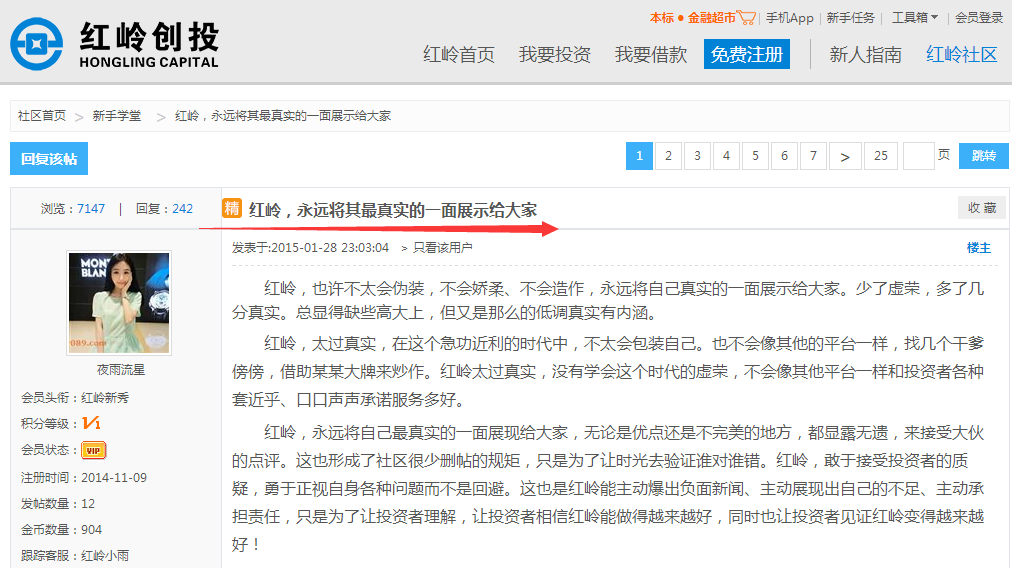The height and width of the screenshot is (568, 1012).
Task: Click the Hongling Capital logo icon
Action: coord(37,44)
